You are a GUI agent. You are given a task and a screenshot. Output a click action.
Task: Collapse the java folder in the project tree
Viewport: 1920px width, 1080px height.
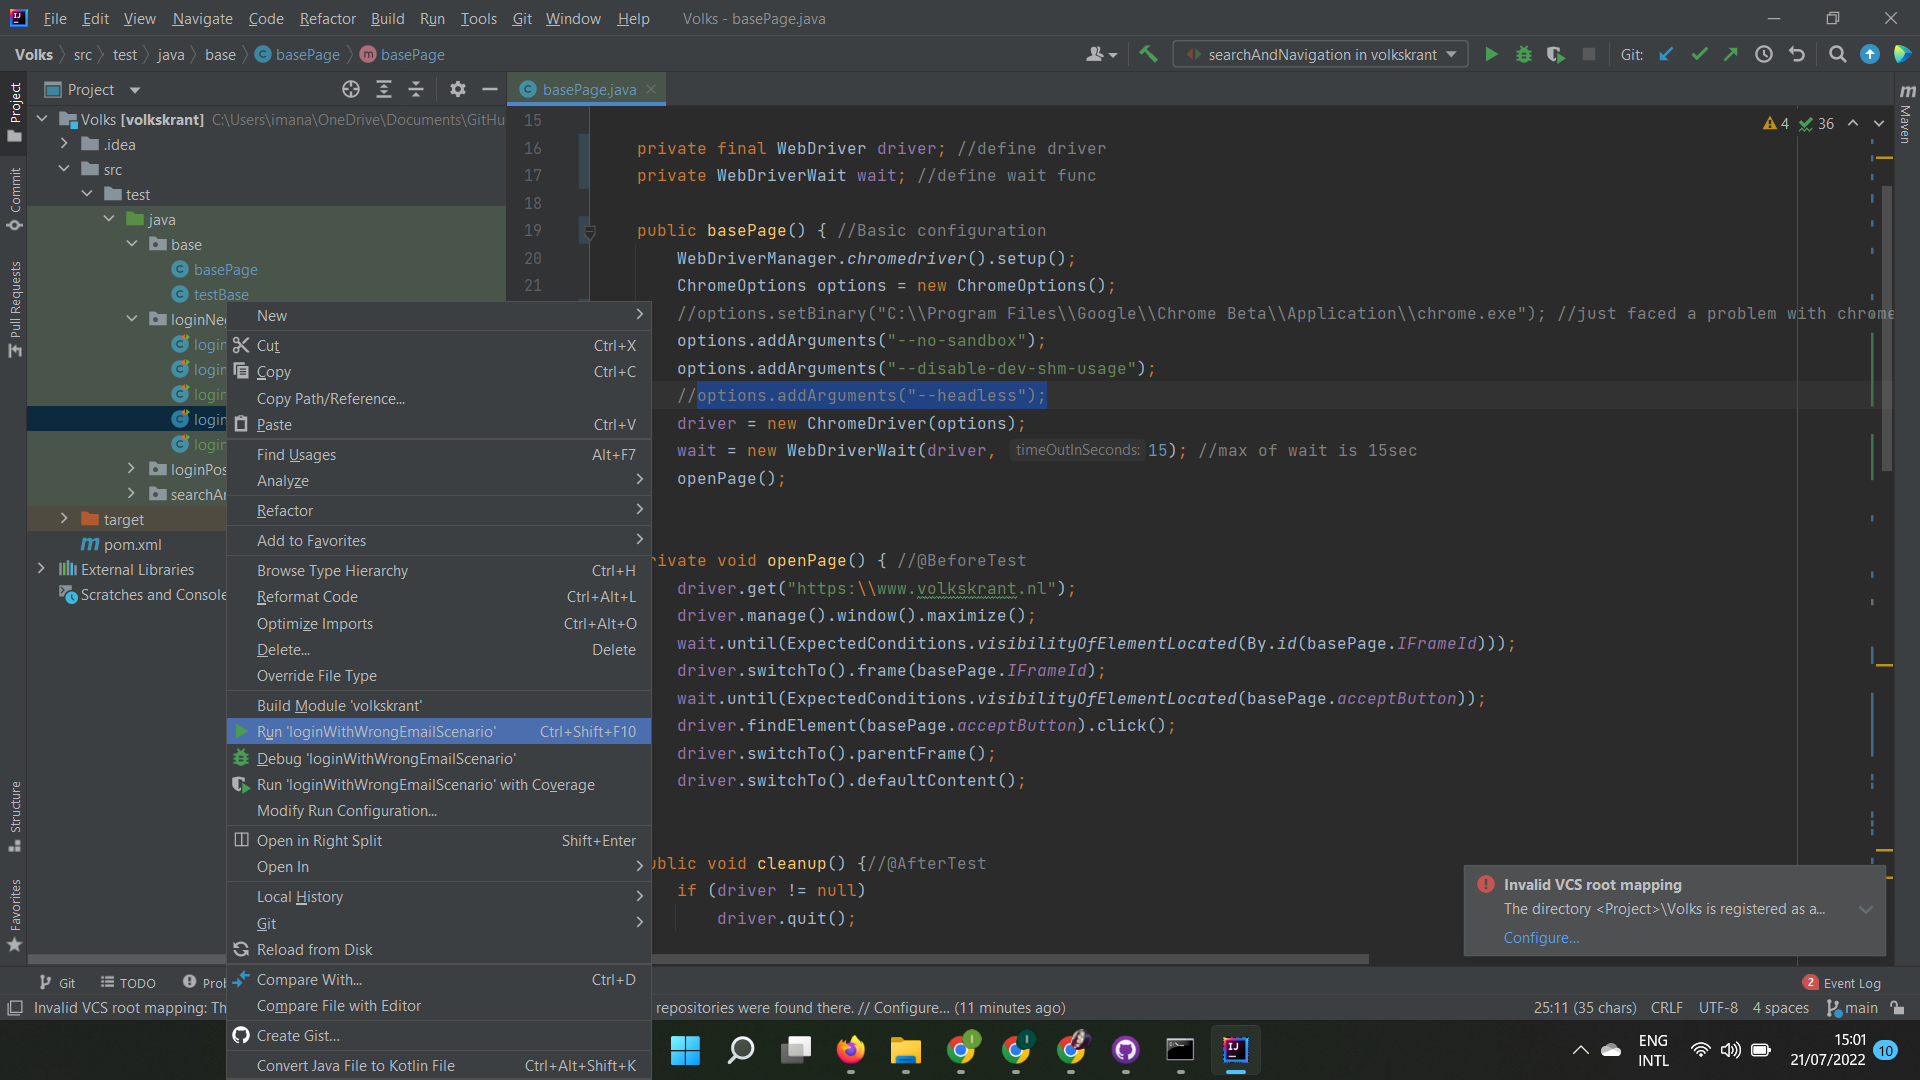[x=109, y=219]
